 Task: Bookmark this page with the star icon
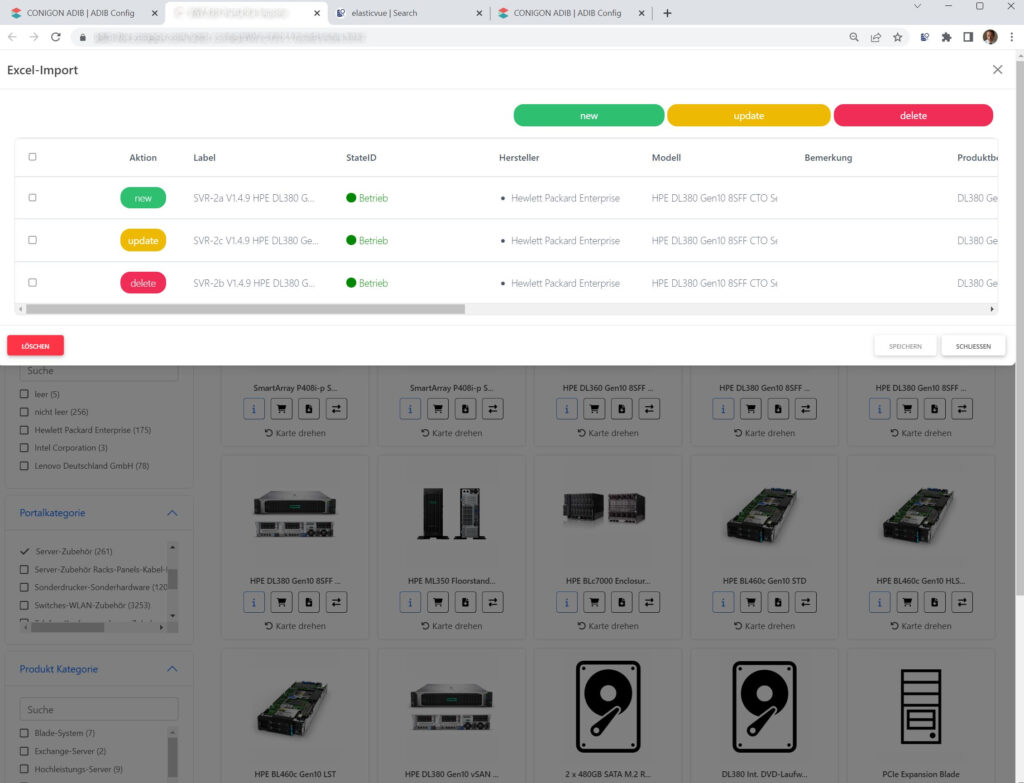(x=898, y=37)
